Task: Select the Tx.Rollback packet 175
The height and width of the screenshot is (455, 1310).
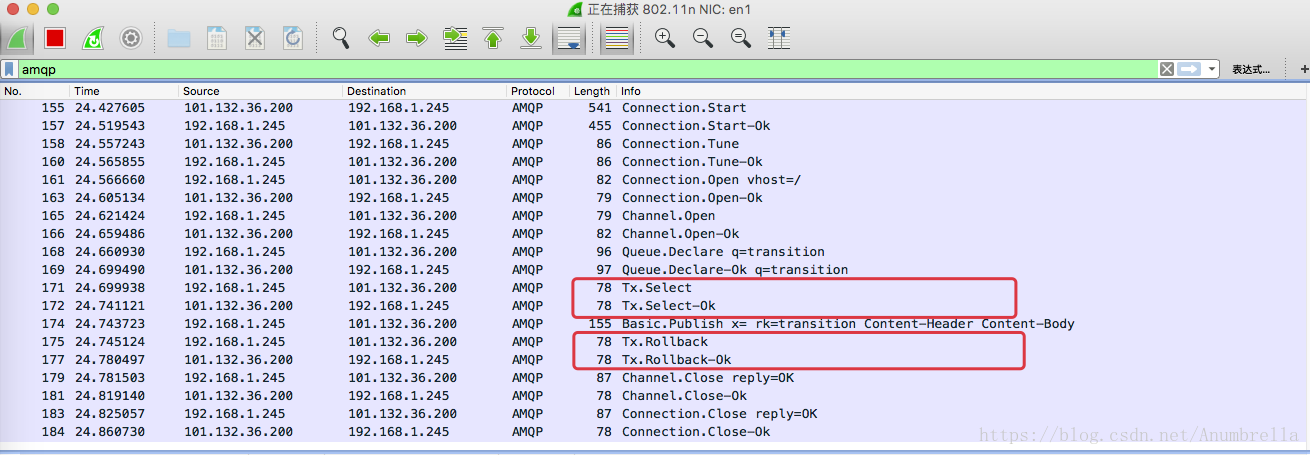Action: pyautogui.click(x=655, y=342)
